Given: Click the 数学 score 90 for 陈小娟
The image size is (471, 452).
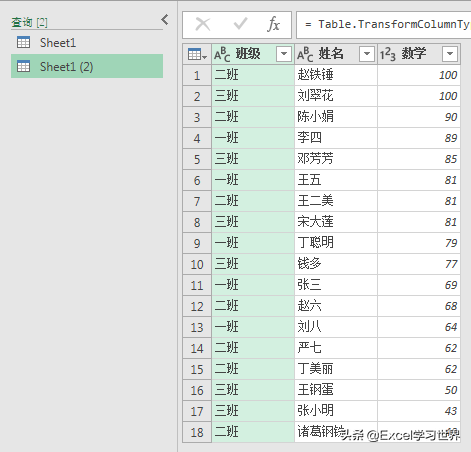Looking at the screenshot, I should point(419,117).
